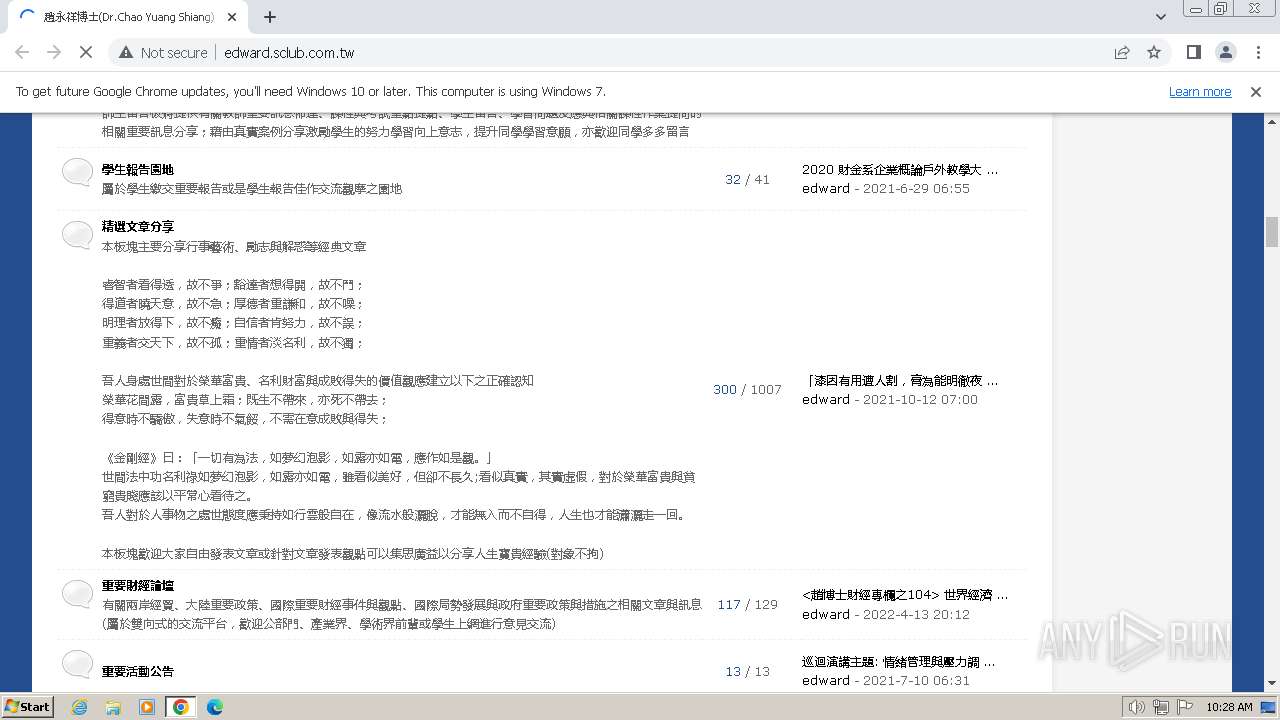The image size is (1280, 720).
Task: Click the topic count 117
Action: (x=729, y=604)
